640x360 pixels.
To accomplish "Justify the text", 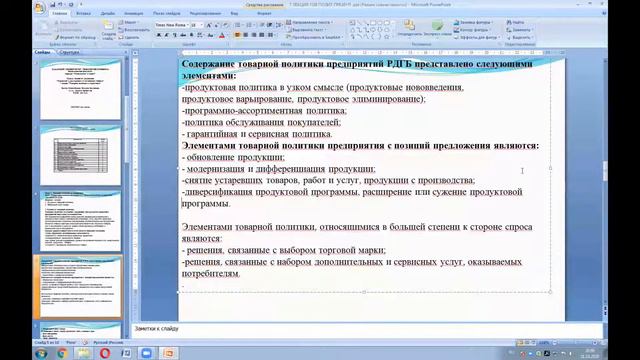I will pyautogui.click(x=261, y=35).
